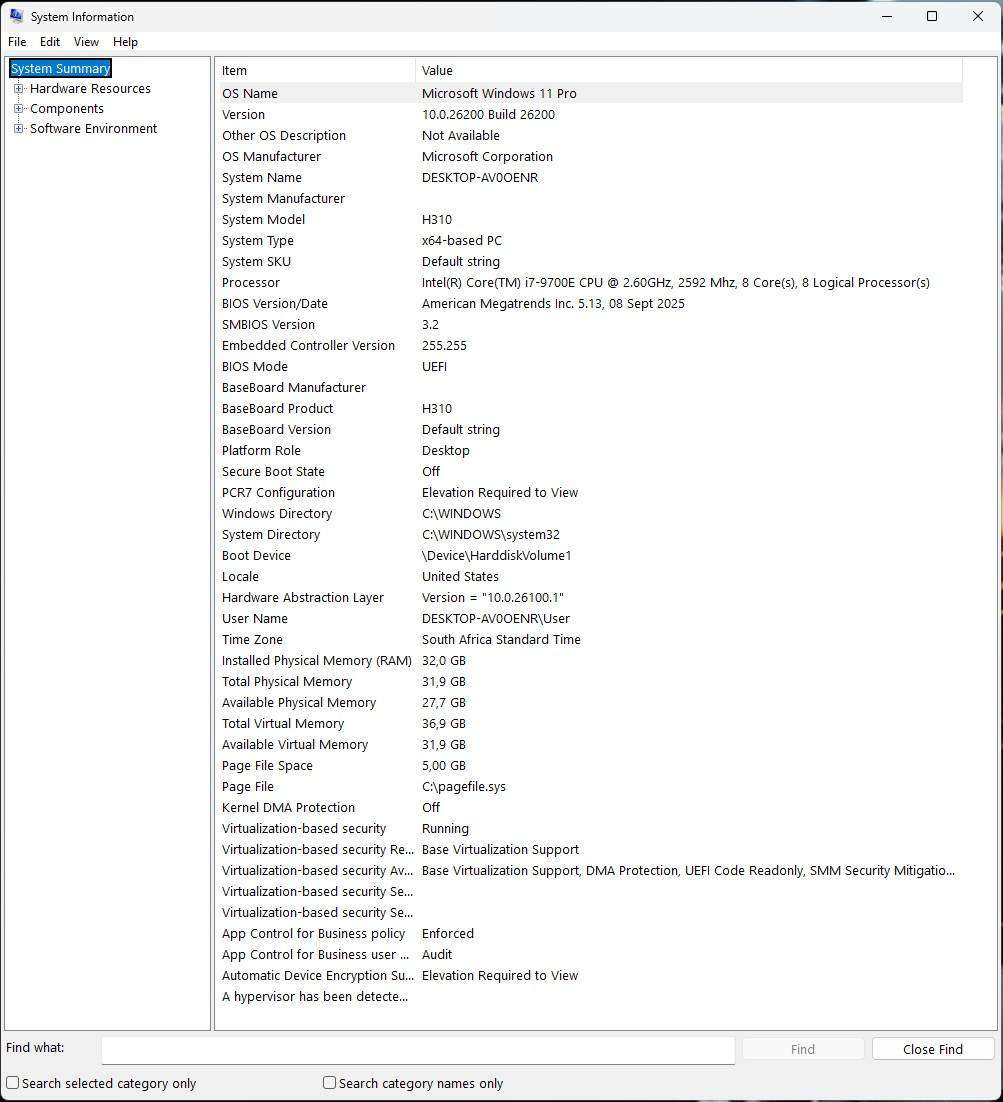The width and height of the screenshot is (1003, 1102).
Task: Select System Summary in the tree
Action: pos(60,68)
